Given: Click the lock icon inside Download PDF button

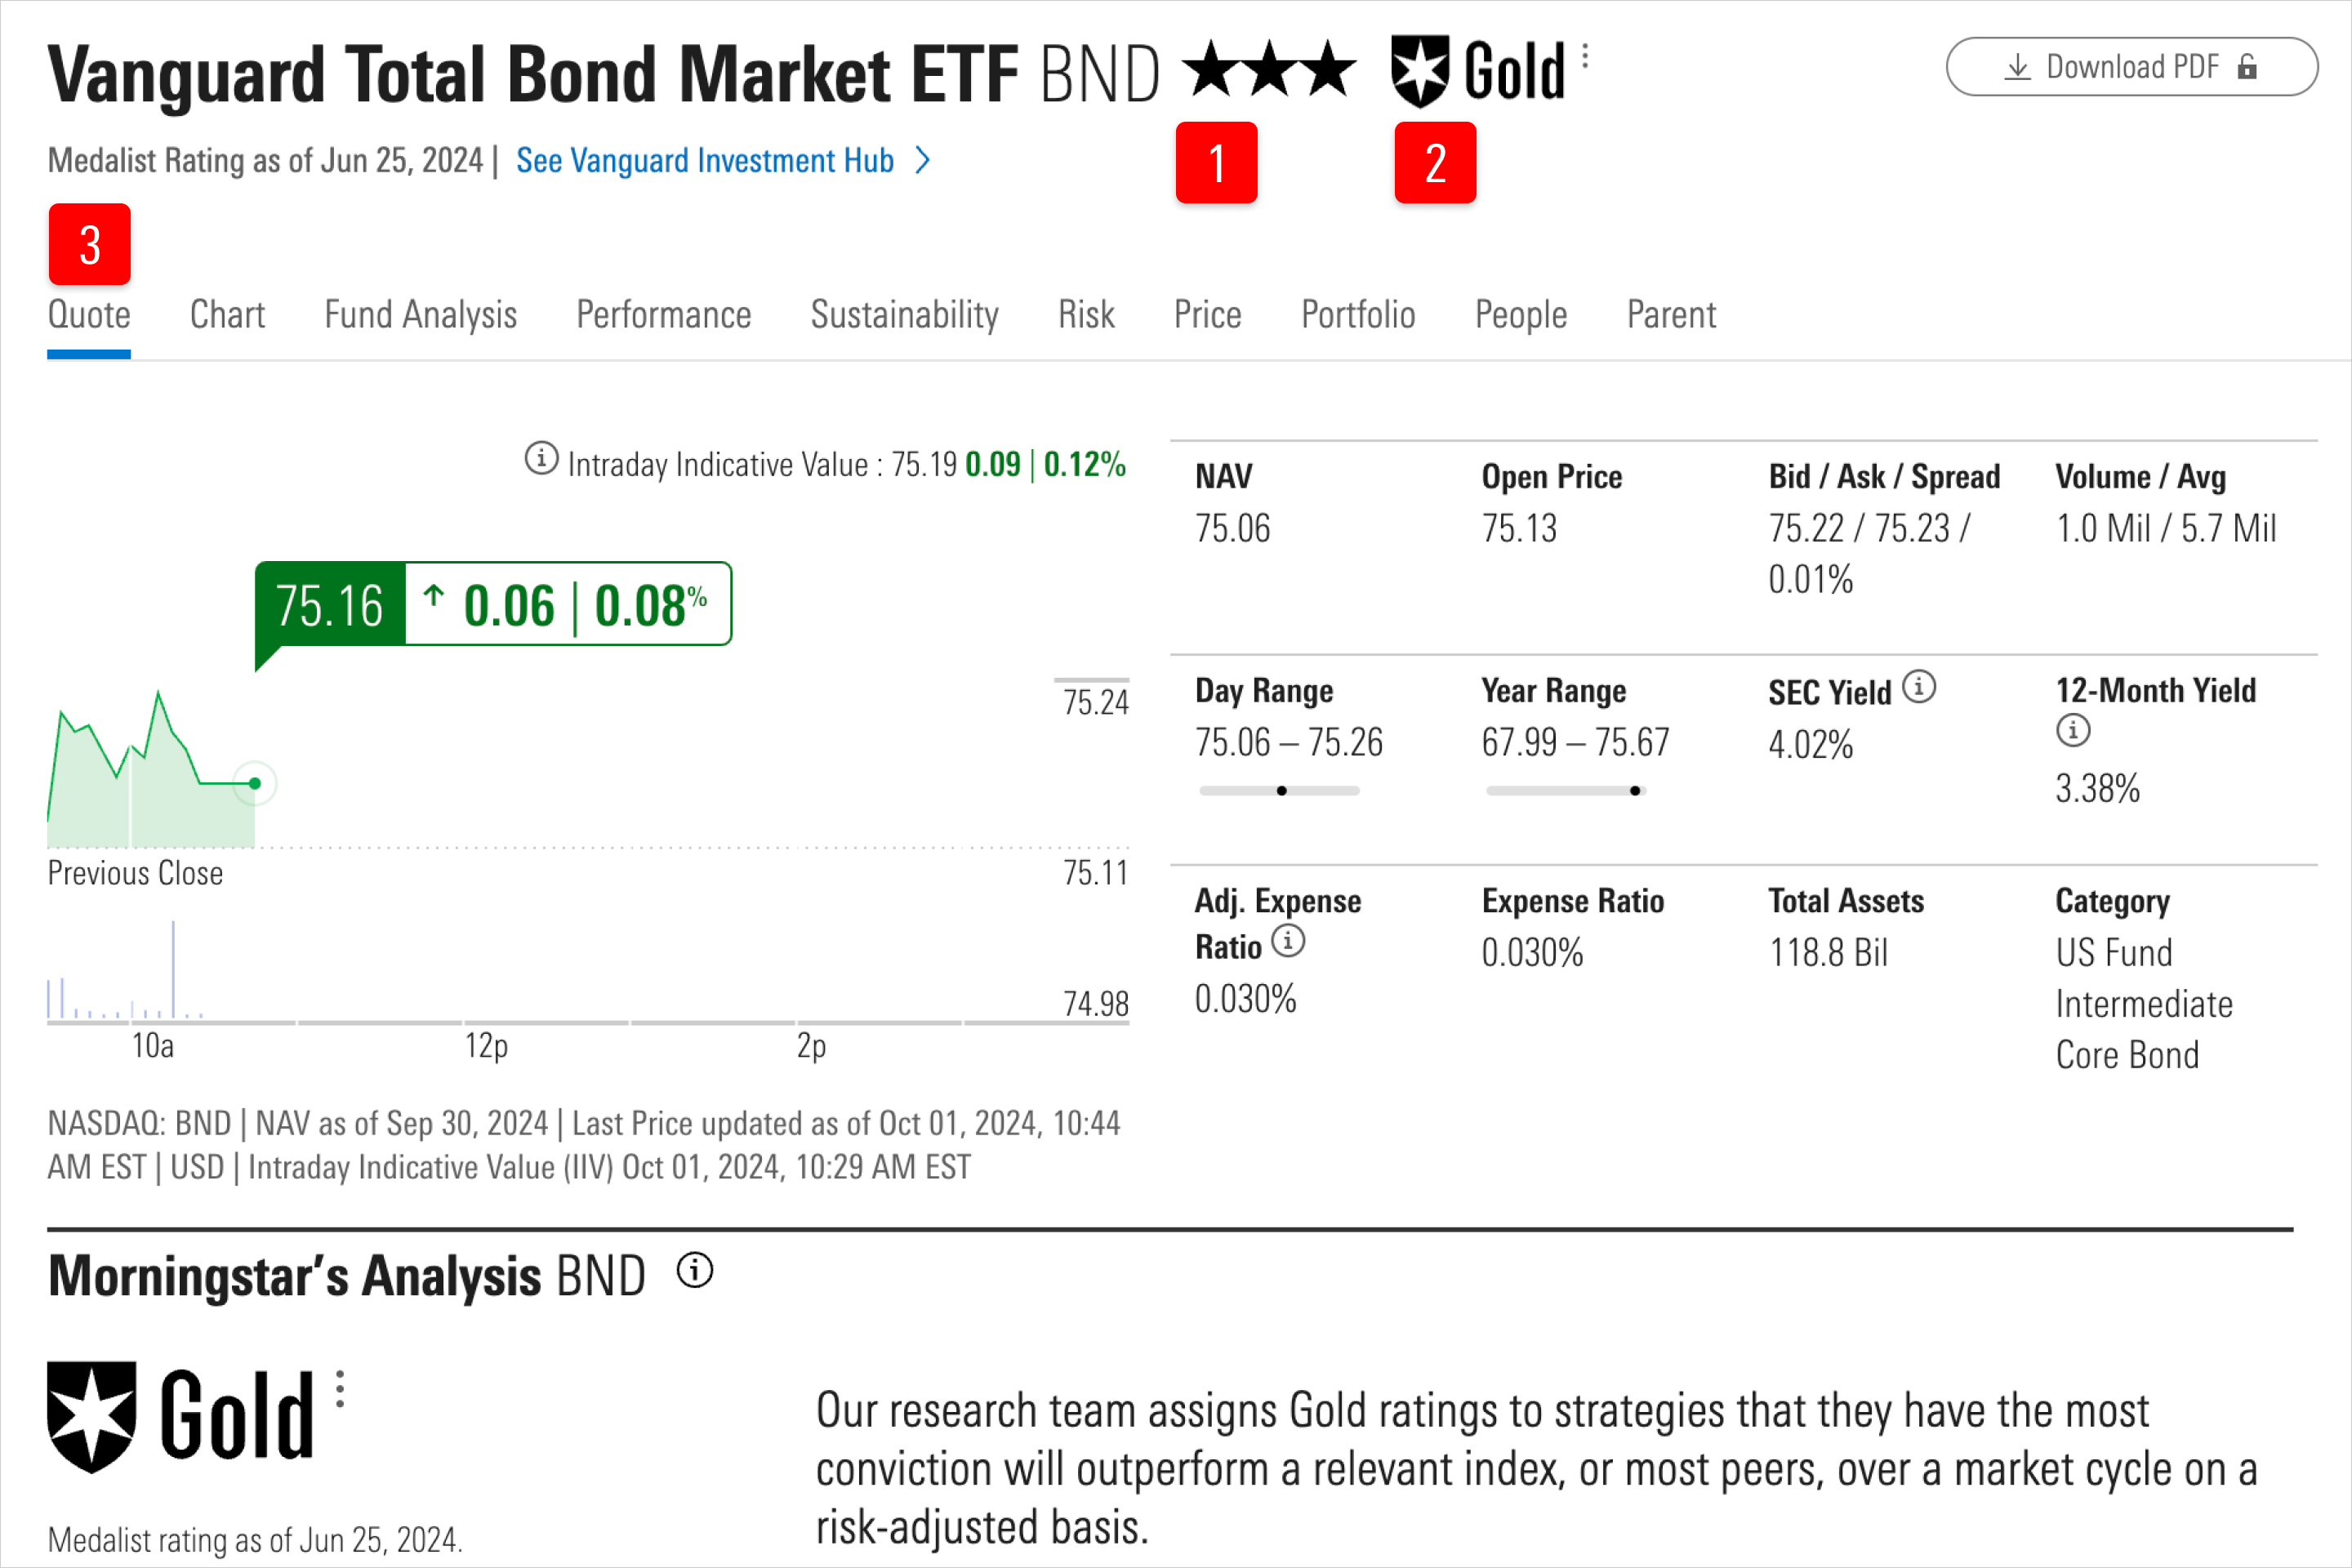Looking at the screenshot, I should click(x=2246, y=66).
